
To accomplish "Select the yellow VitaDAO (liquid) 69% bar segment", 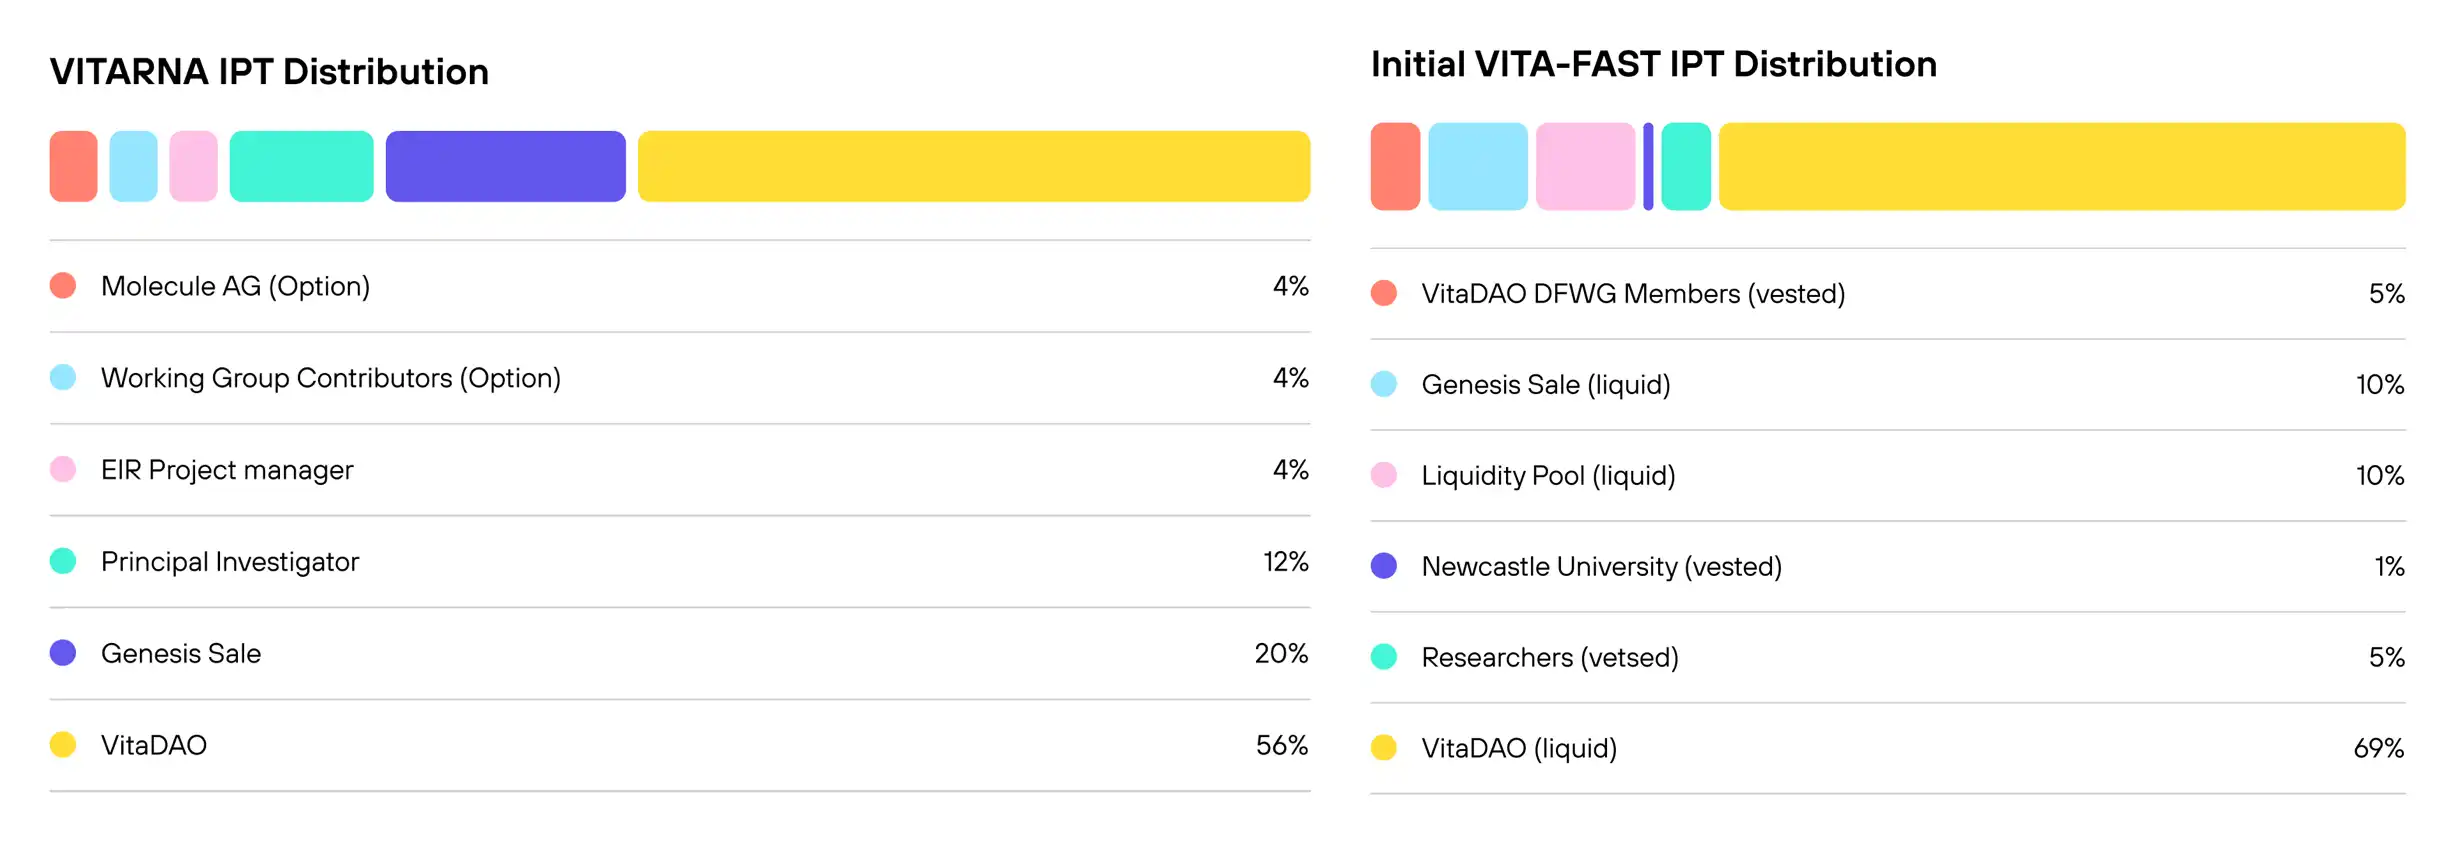I will click(x=2061, y=166).
